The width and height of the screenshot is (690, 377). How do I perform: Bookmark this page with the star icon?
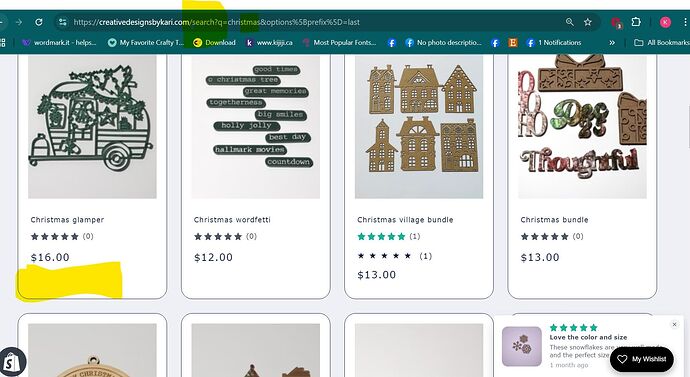588,22
